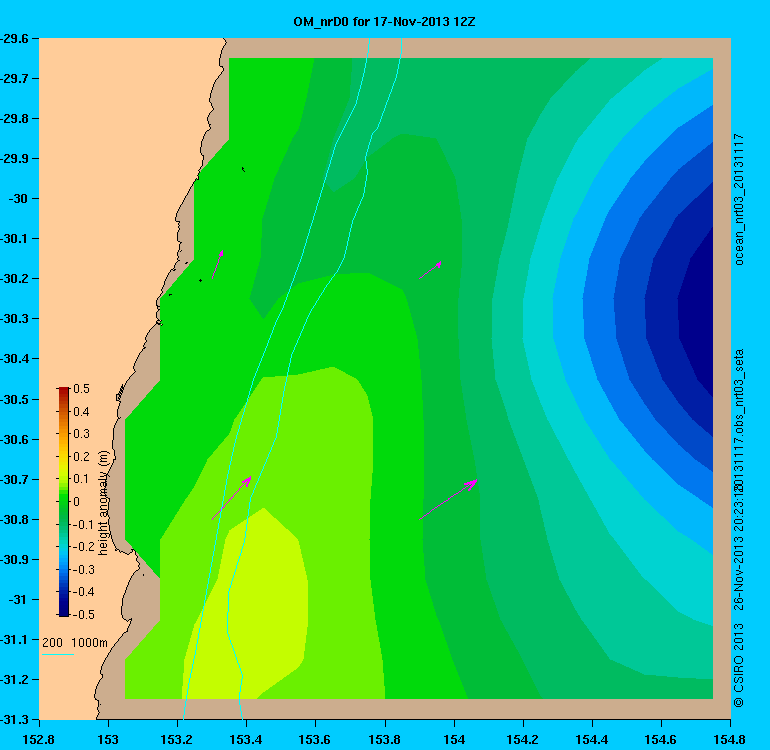Viewport: 770px width, 750px height.
Task: Select latitude axis label -30.7
Action: [14, 479]
